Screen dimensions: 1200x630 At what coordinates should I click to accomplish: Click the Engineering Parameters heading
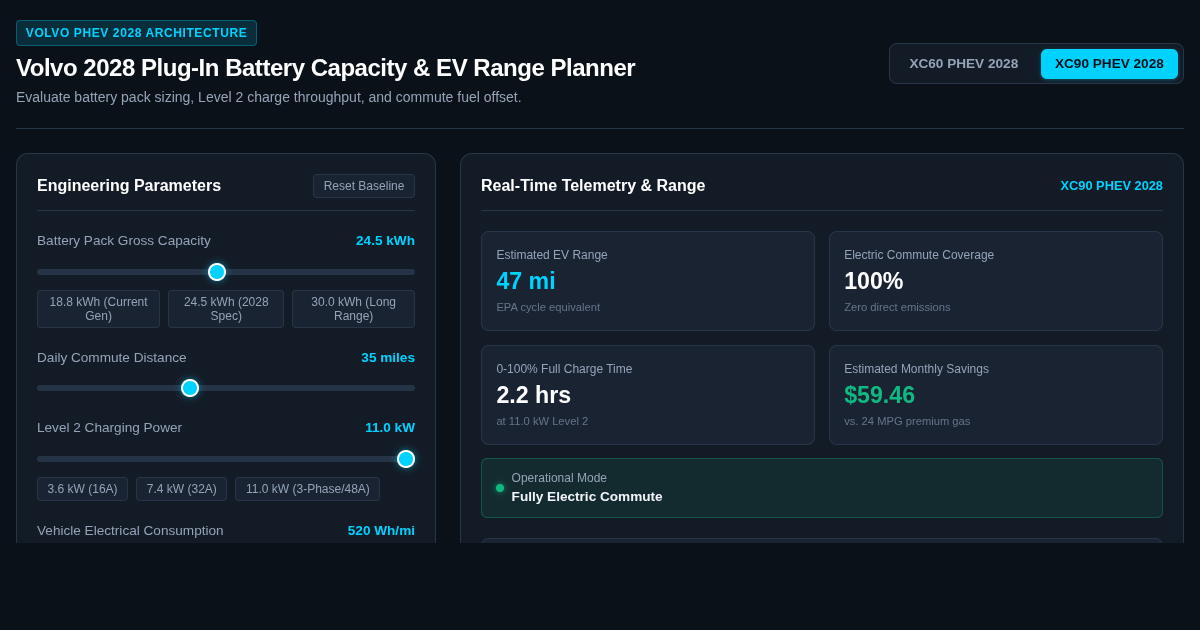pos(129,186)
